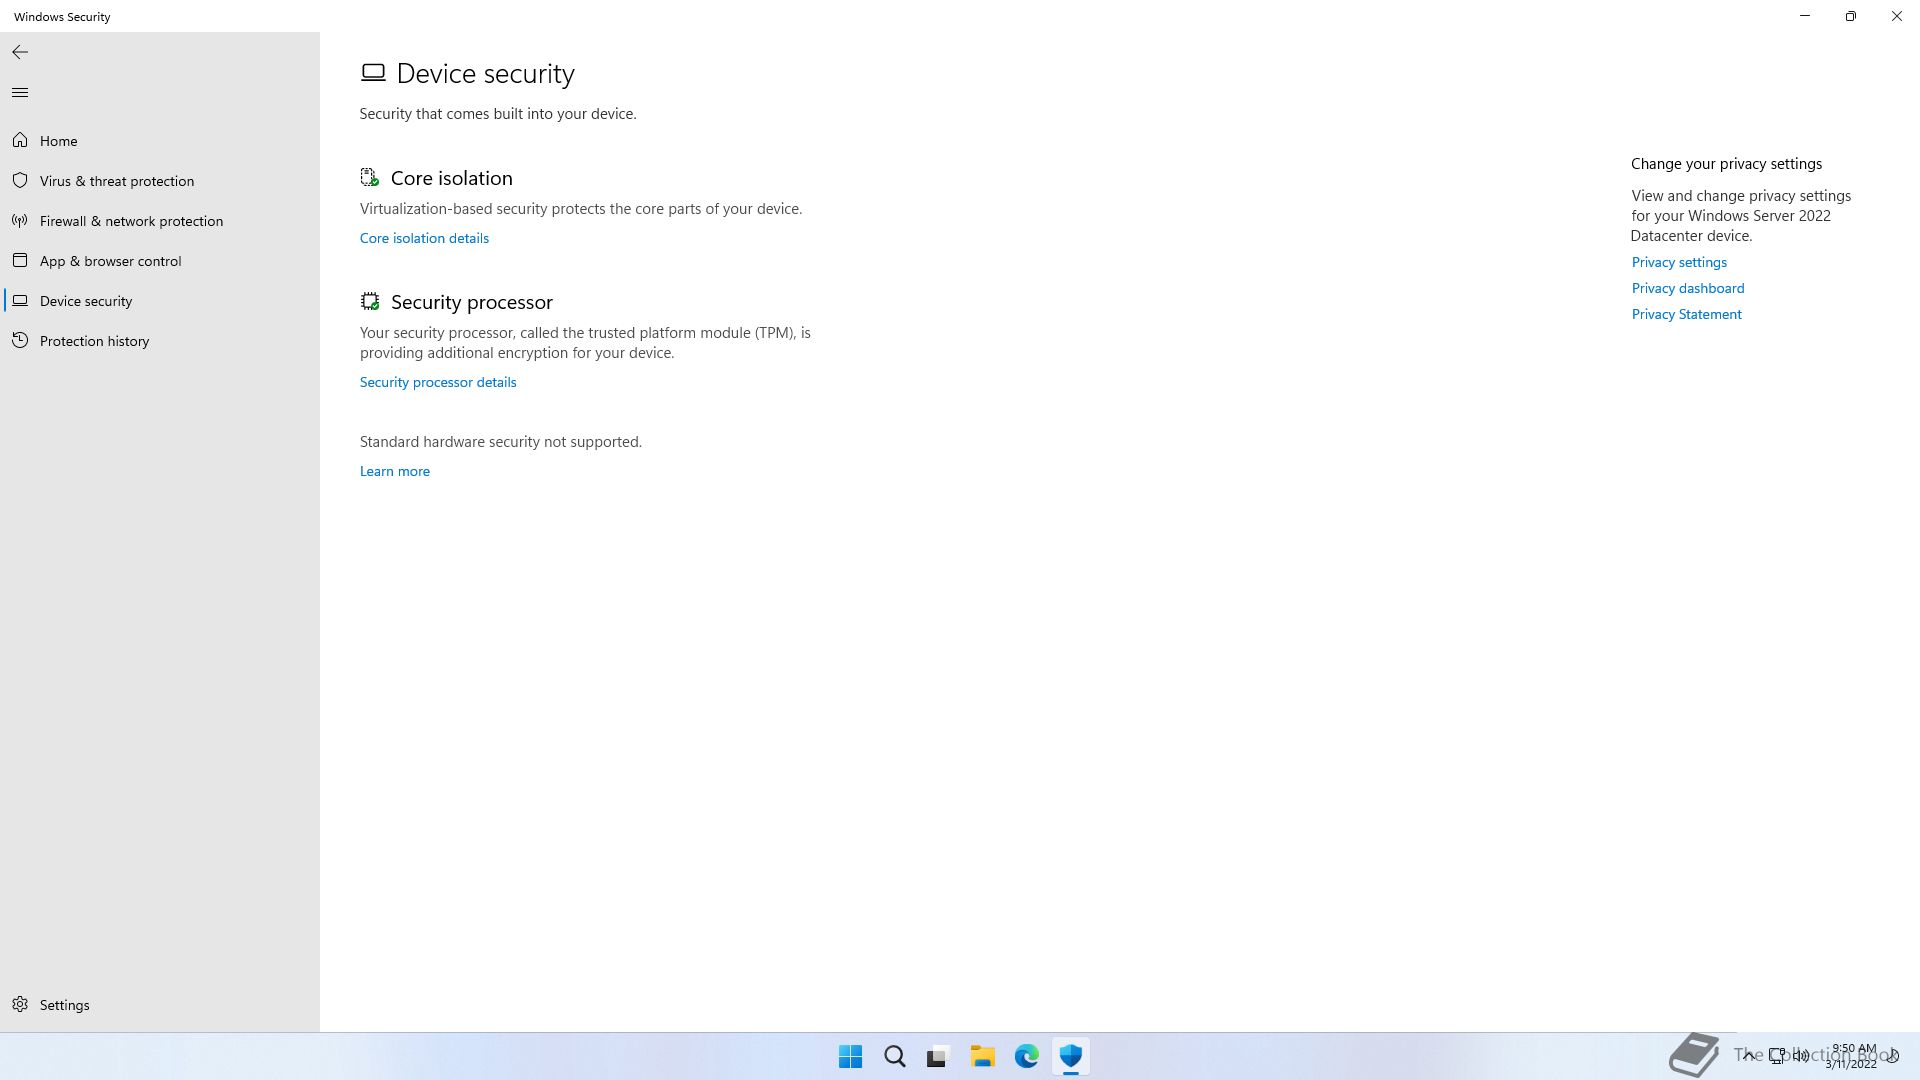The width and height of the screenshot is (1920, 1080).
Task: Open the Privacy settings link
Action: [1679, 262]
